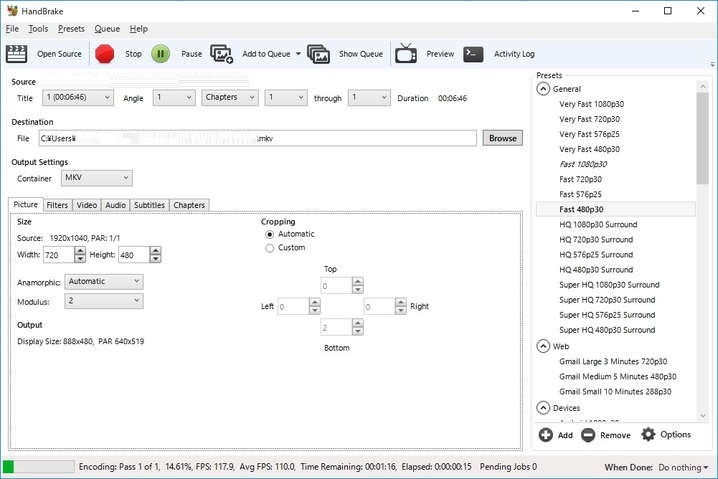Open preset Options gear icon
Viewport: 718px width, 479px height.
[x=648, y=434]
